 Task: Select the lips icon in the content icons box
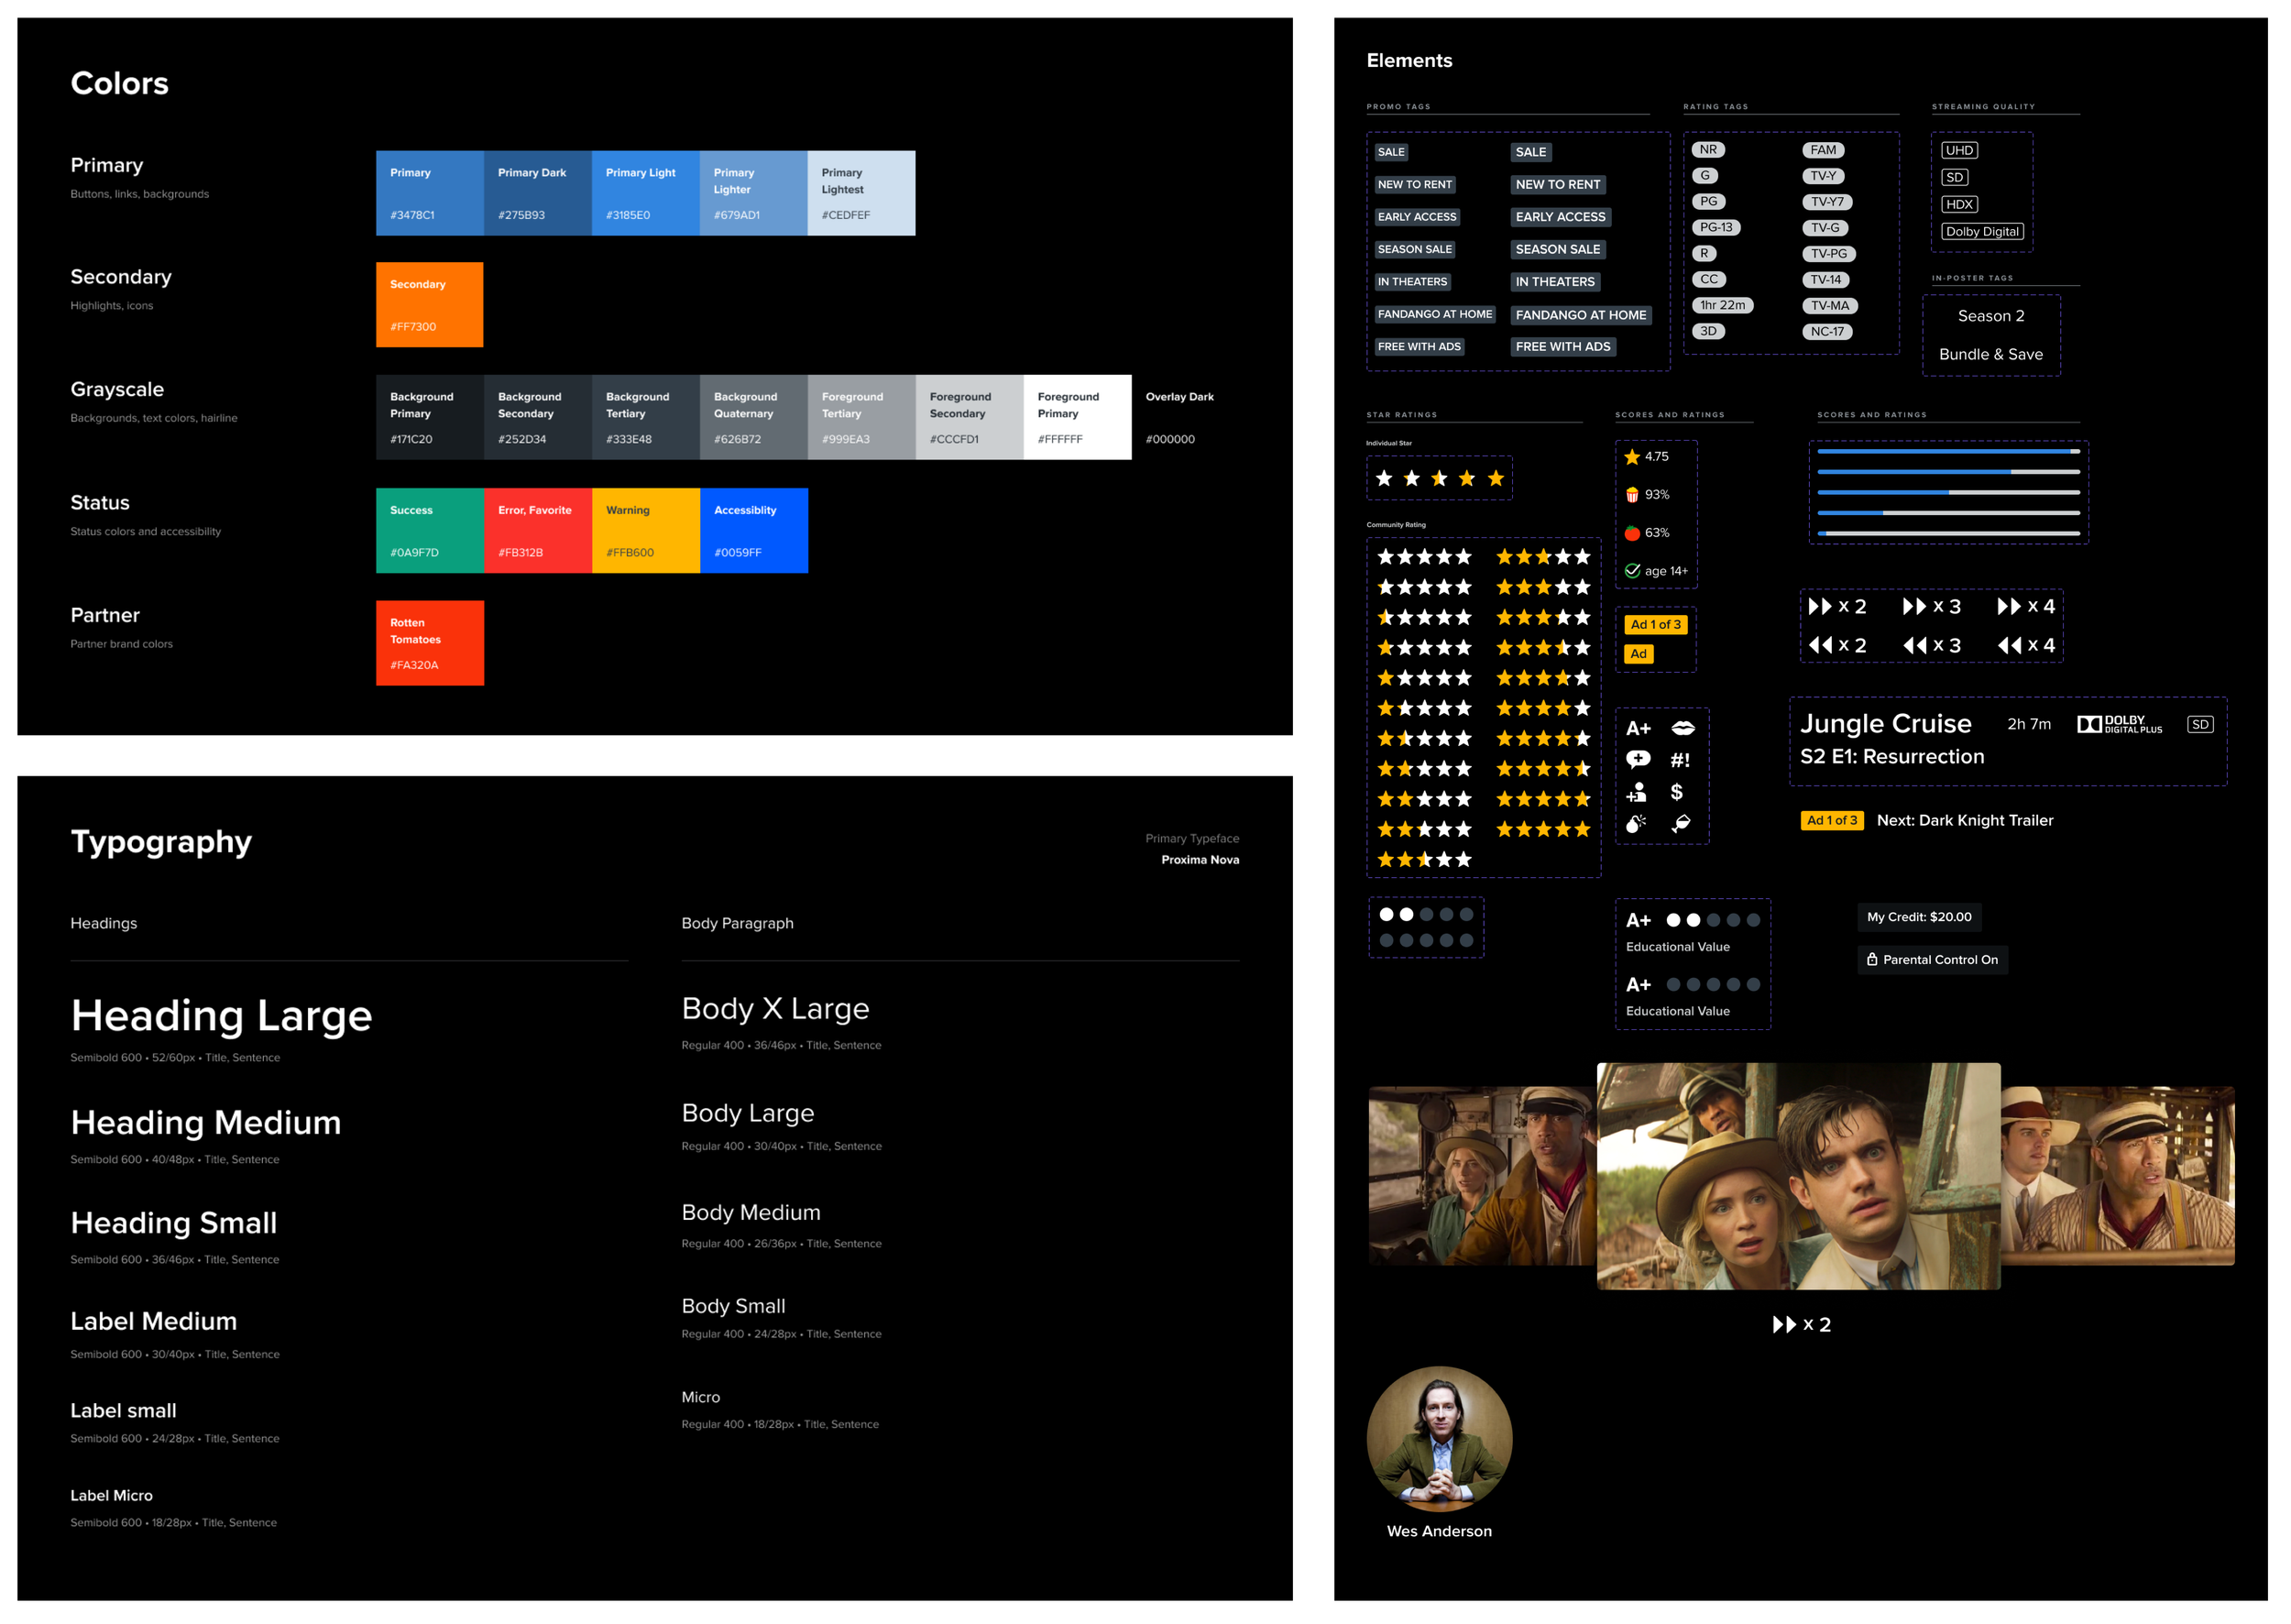1683,728
